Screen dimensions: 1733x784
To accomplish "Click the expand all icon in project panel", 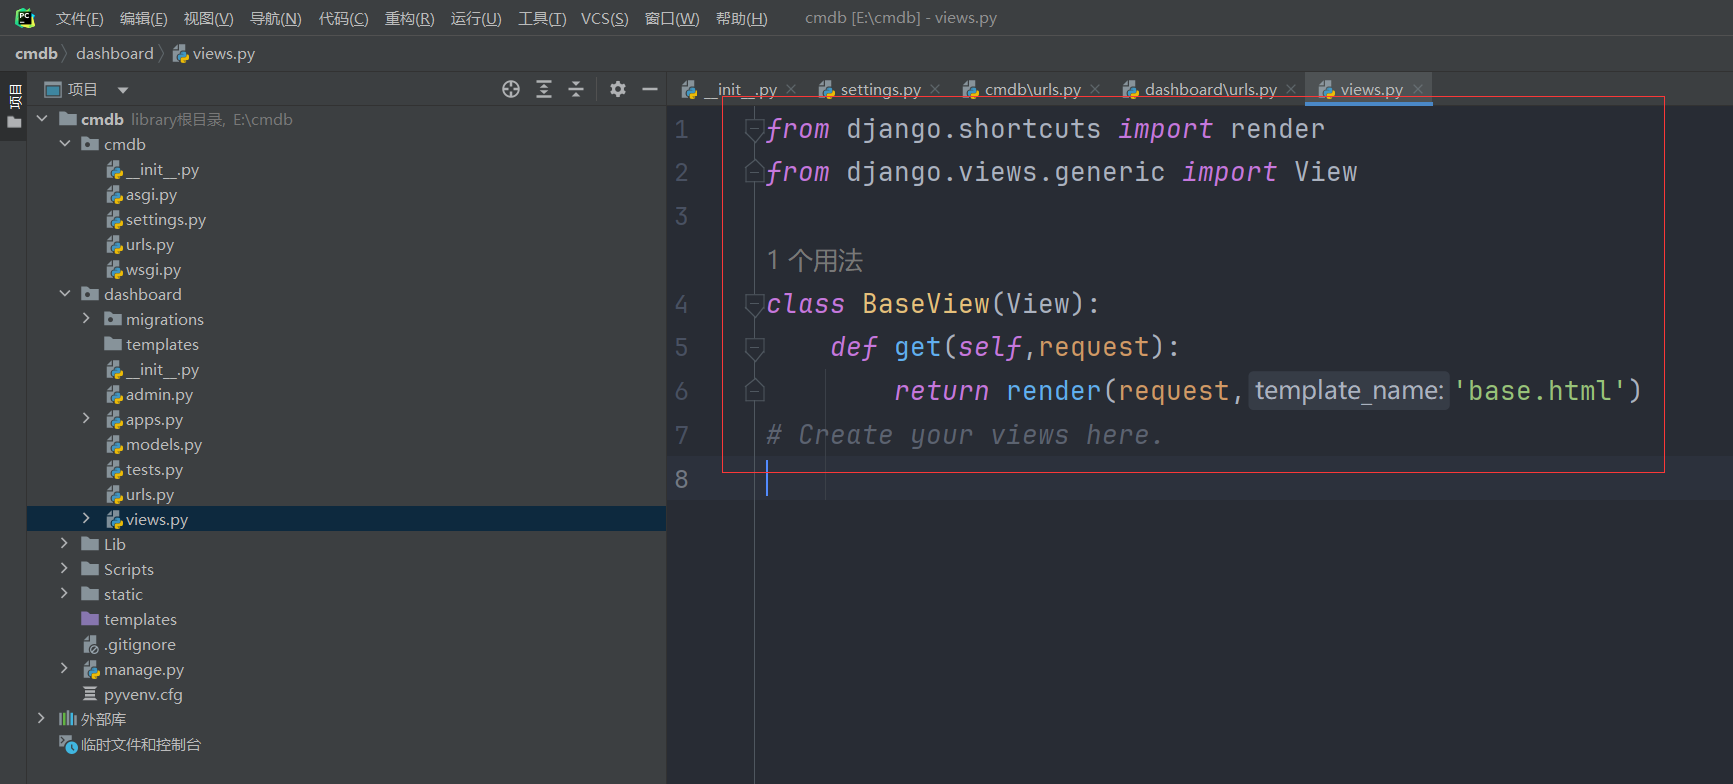I will click(x=544, y=89).
